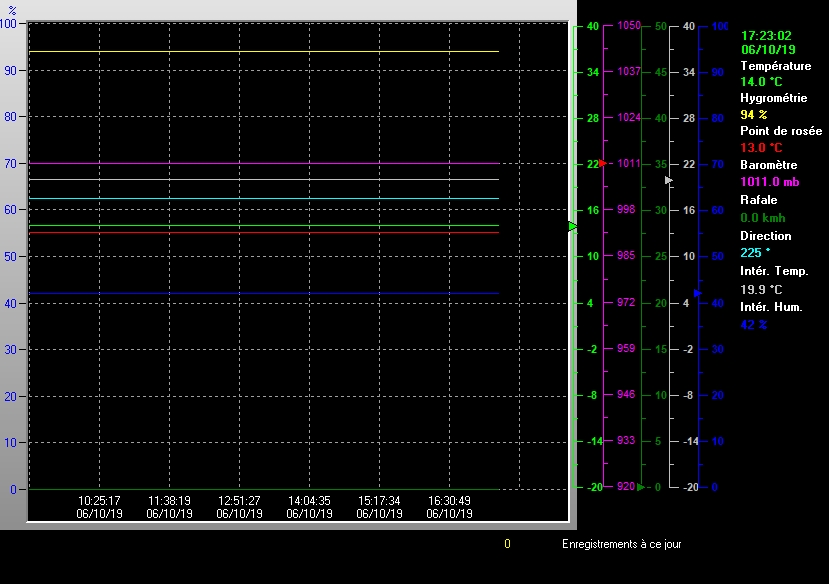Select the cyan '225 °' direction value

pyautogui.click(x=755, y=253)
